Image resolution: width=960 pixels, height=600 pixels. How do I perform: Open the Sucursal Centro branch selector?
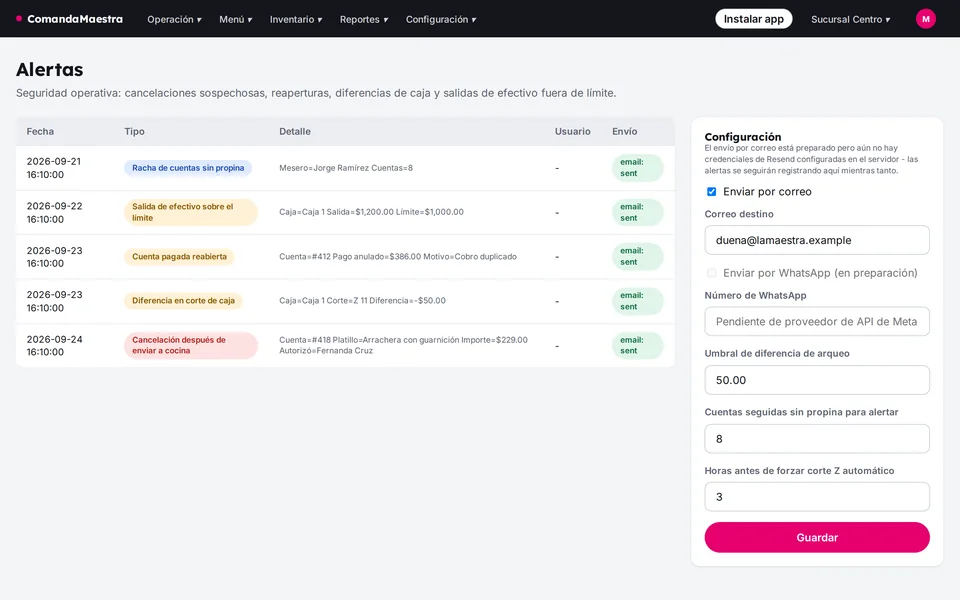(x=850, y=20)
